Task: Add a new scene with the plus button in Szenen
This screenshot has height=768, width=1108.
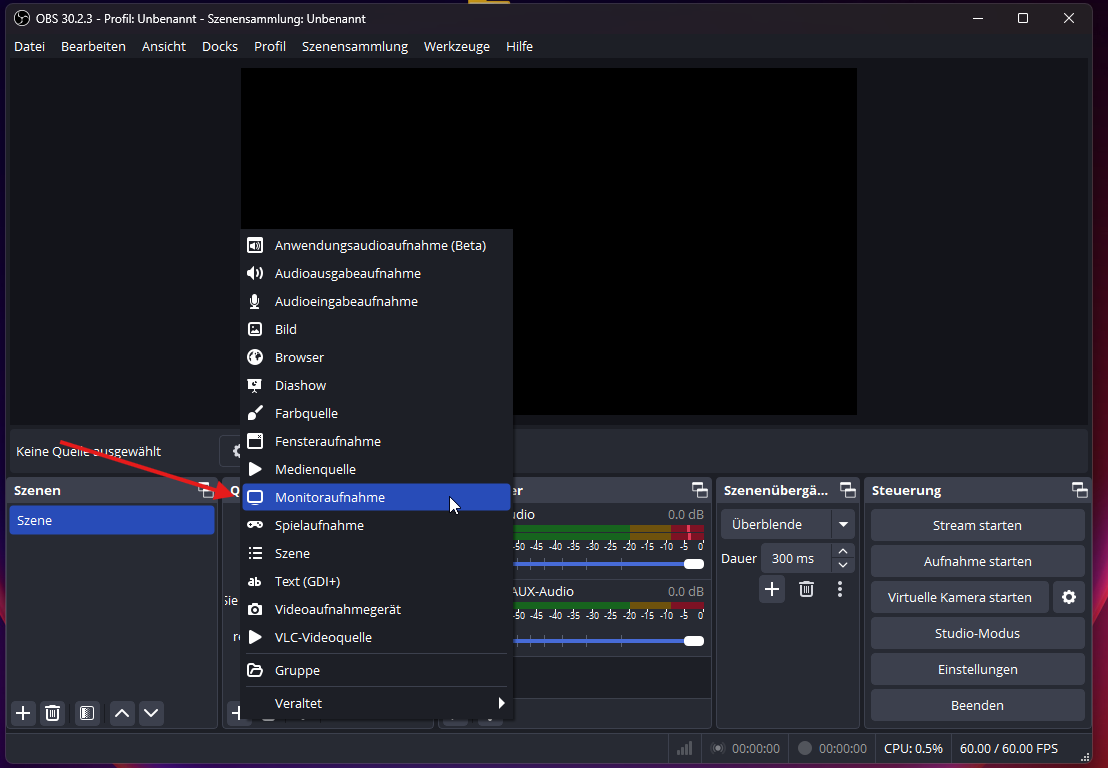Action: 23,713
